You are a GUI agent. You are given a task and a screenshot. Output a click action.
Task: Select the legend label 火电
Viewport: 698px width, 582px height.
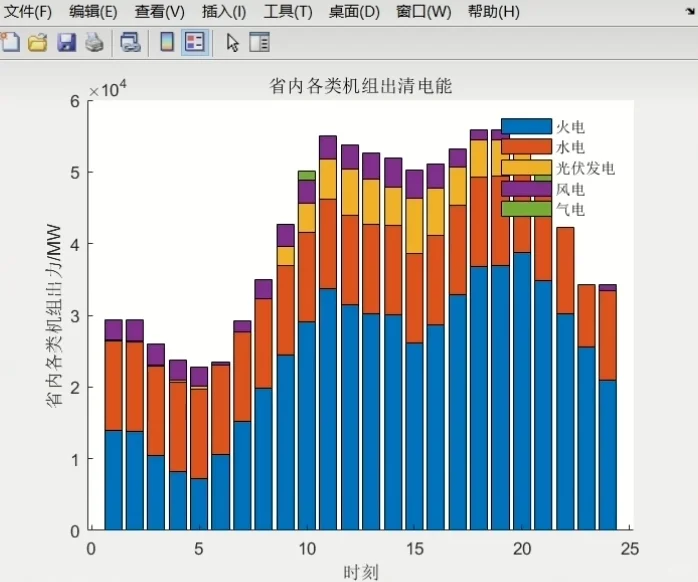pyautogui.click(x=570, y=127)
